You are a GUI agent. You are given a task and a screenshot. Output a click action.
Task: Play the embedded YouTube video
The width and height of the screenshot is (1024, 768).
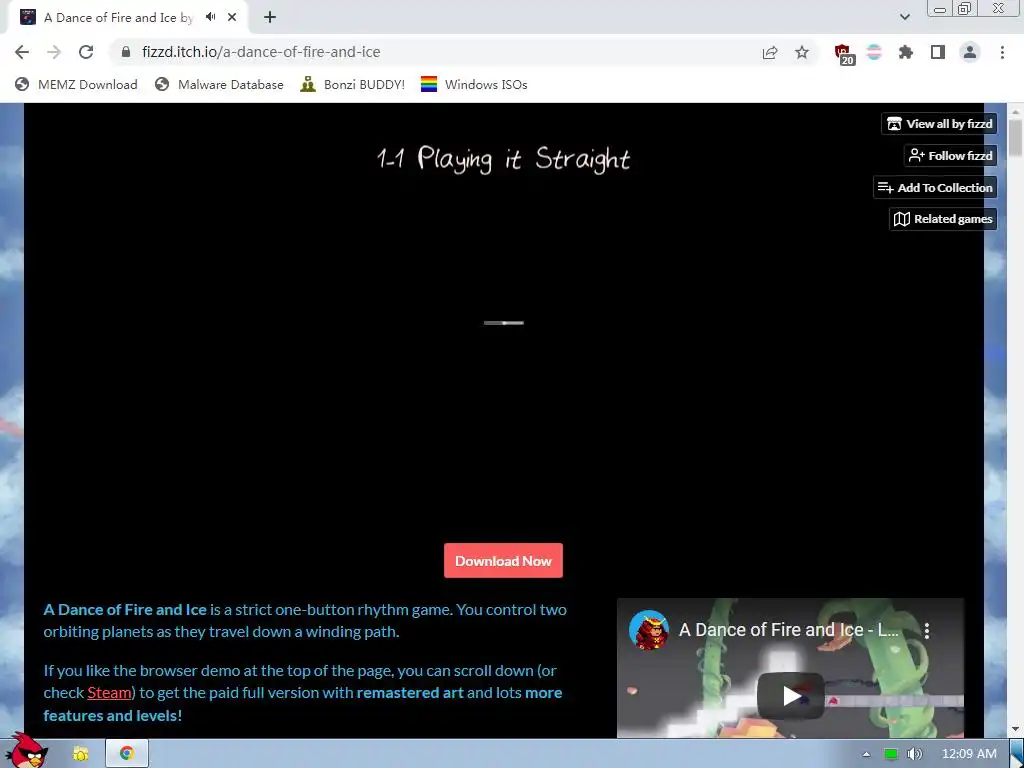(x=791, y=696)
